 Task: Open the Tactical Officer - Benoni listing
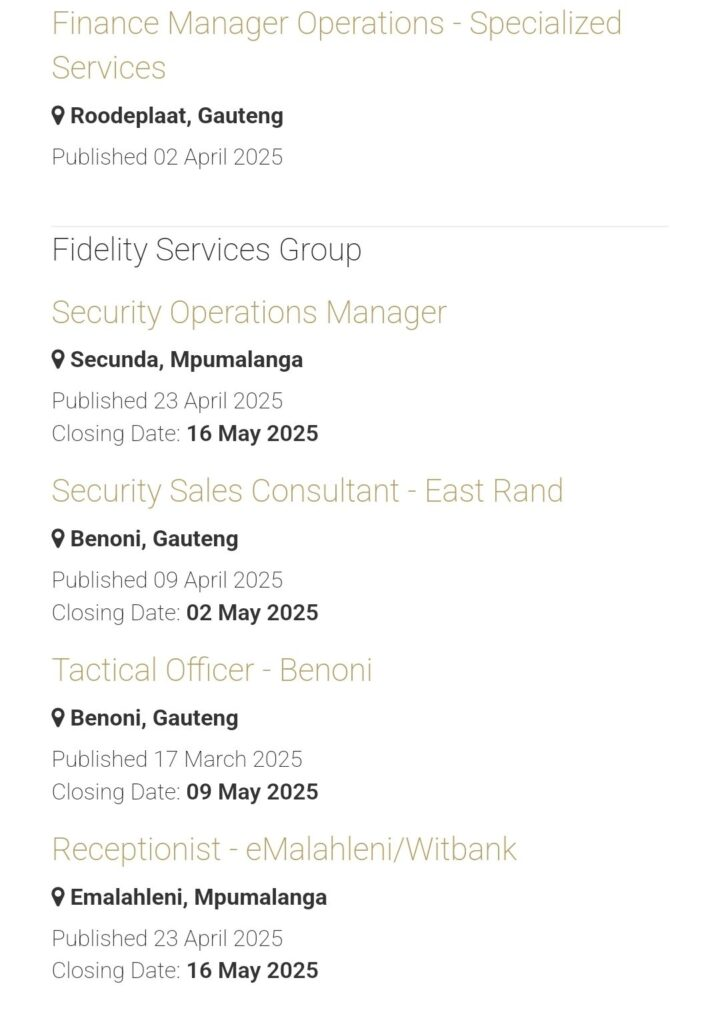click(x=212, y=670)
